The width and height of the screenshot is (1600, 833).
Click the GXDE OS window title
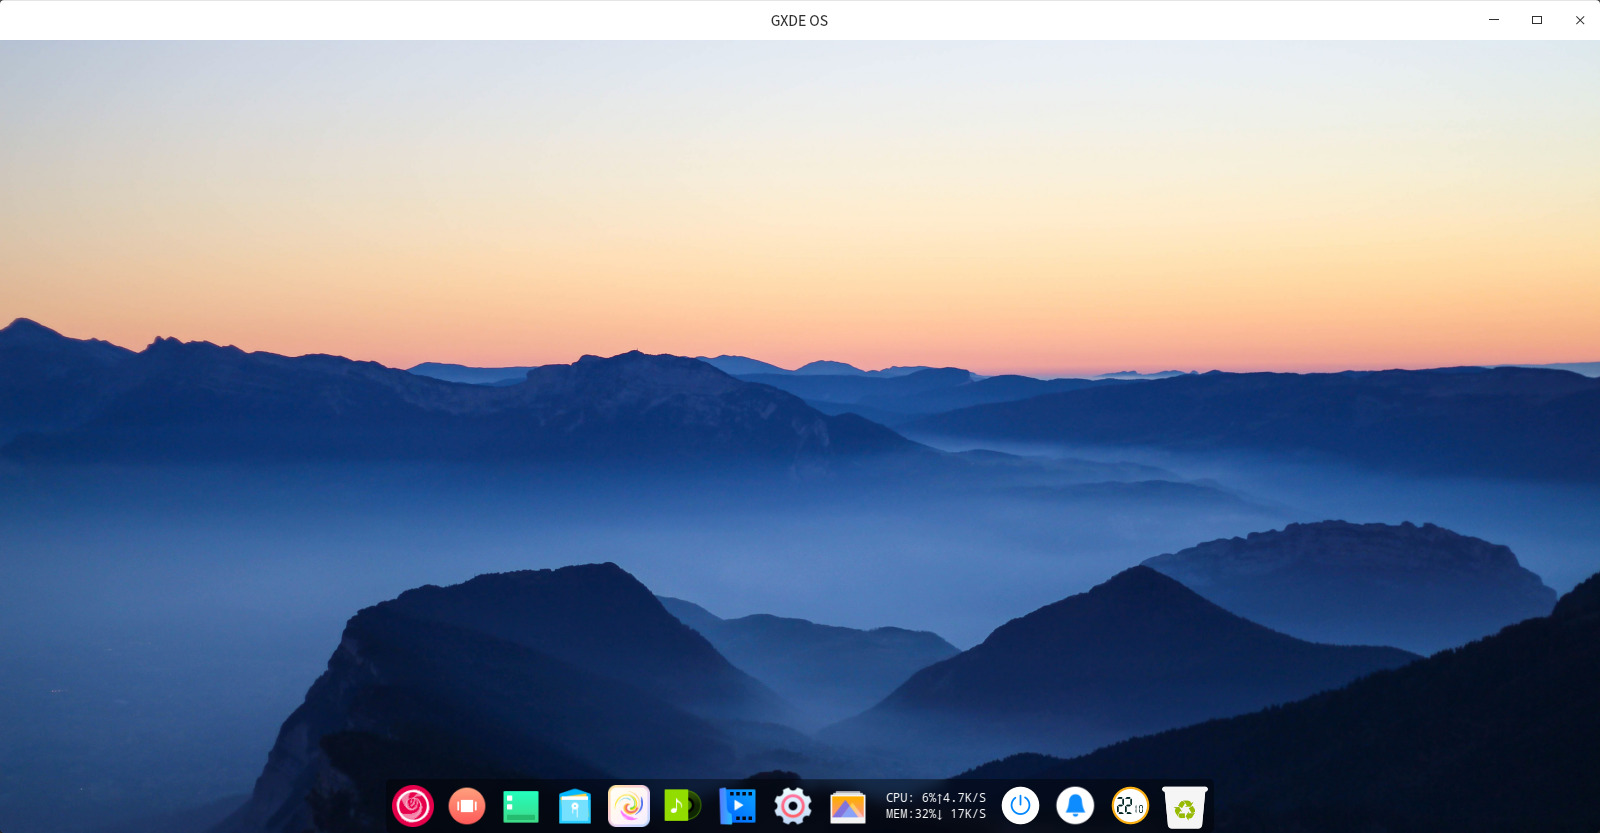pyautogui.click(x=799, y=20)
